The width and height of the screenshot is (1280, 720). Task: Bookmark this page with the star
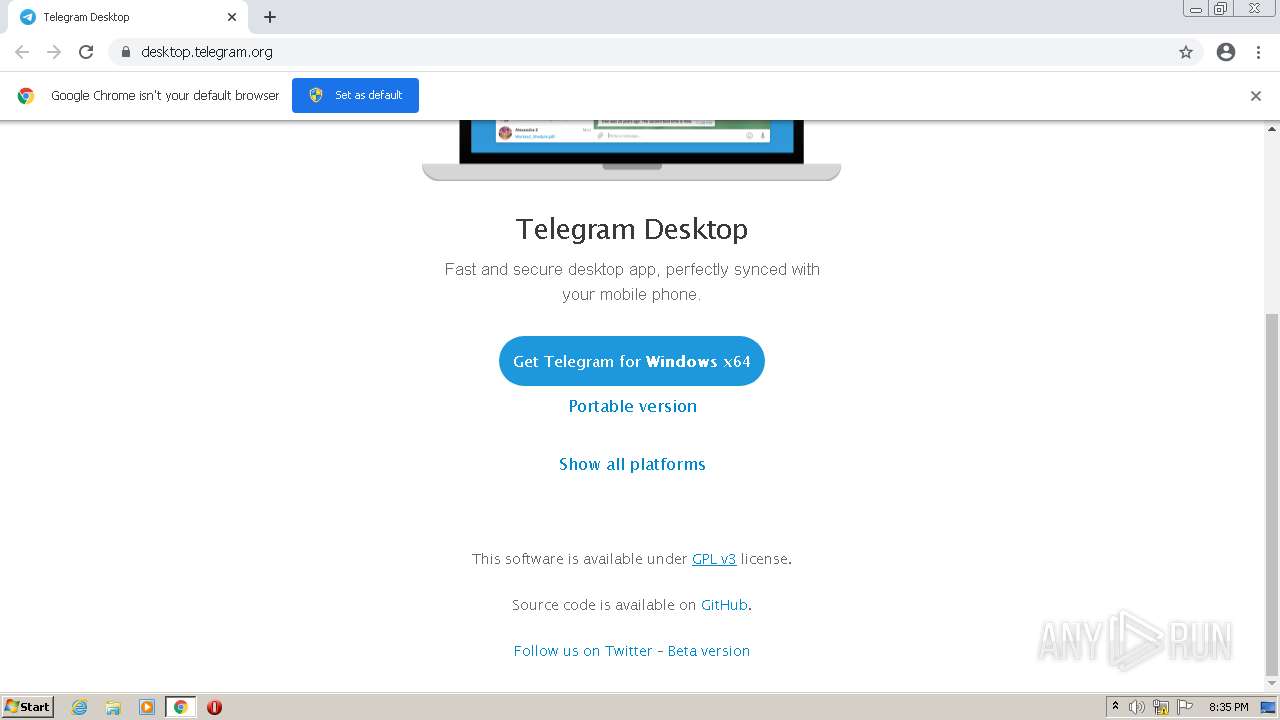point(1186,52)
